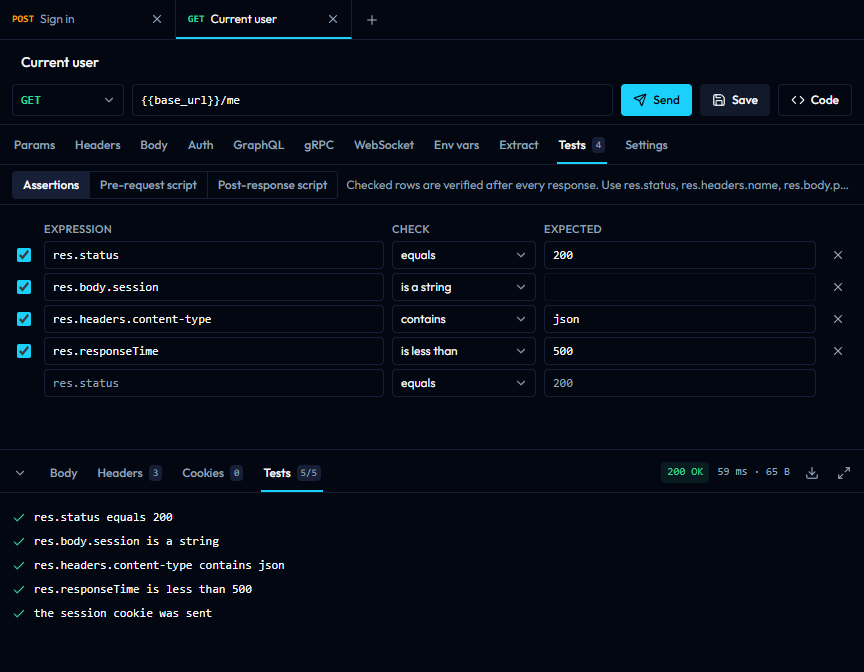The image size is (864, 672).
Task: Open the GET method dropdown
Action: click(x=68, y=100)
